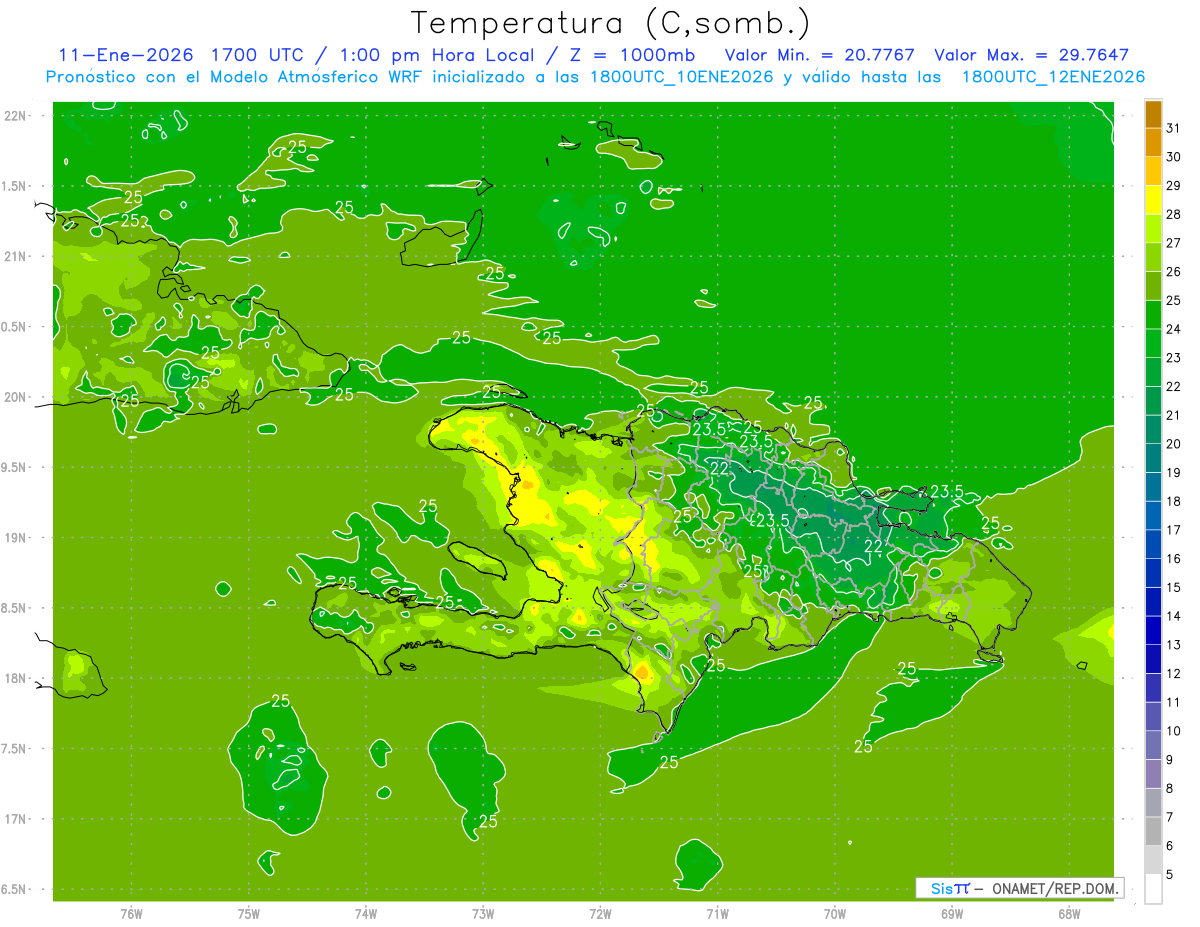This screenshot has width=1200, height=927.
Task: Click the '75W' longitude axis label
Action: [x=248, y=913]
